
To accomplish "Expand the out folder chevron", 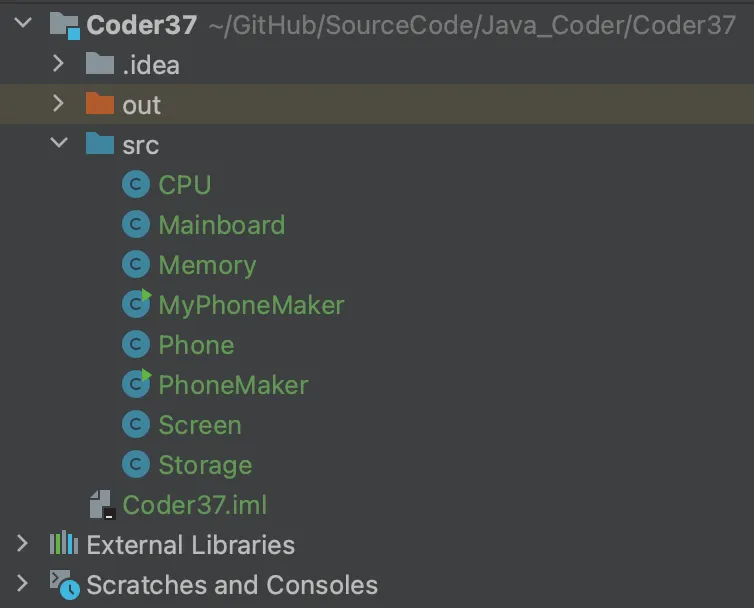I will point(58,103).
